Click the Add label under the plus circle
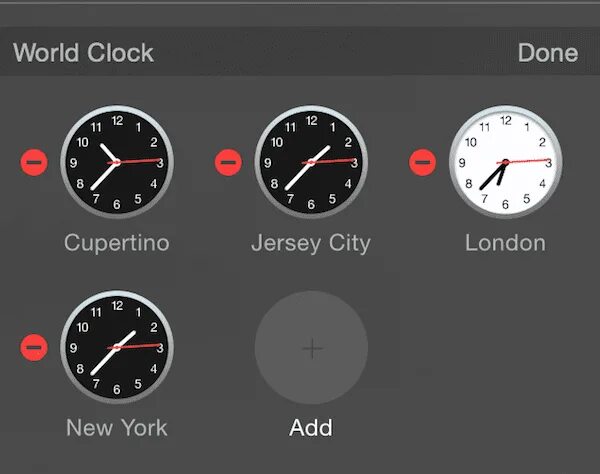Image resolution: width=600 pixels, height=474 pixels. tap(311, 427)
